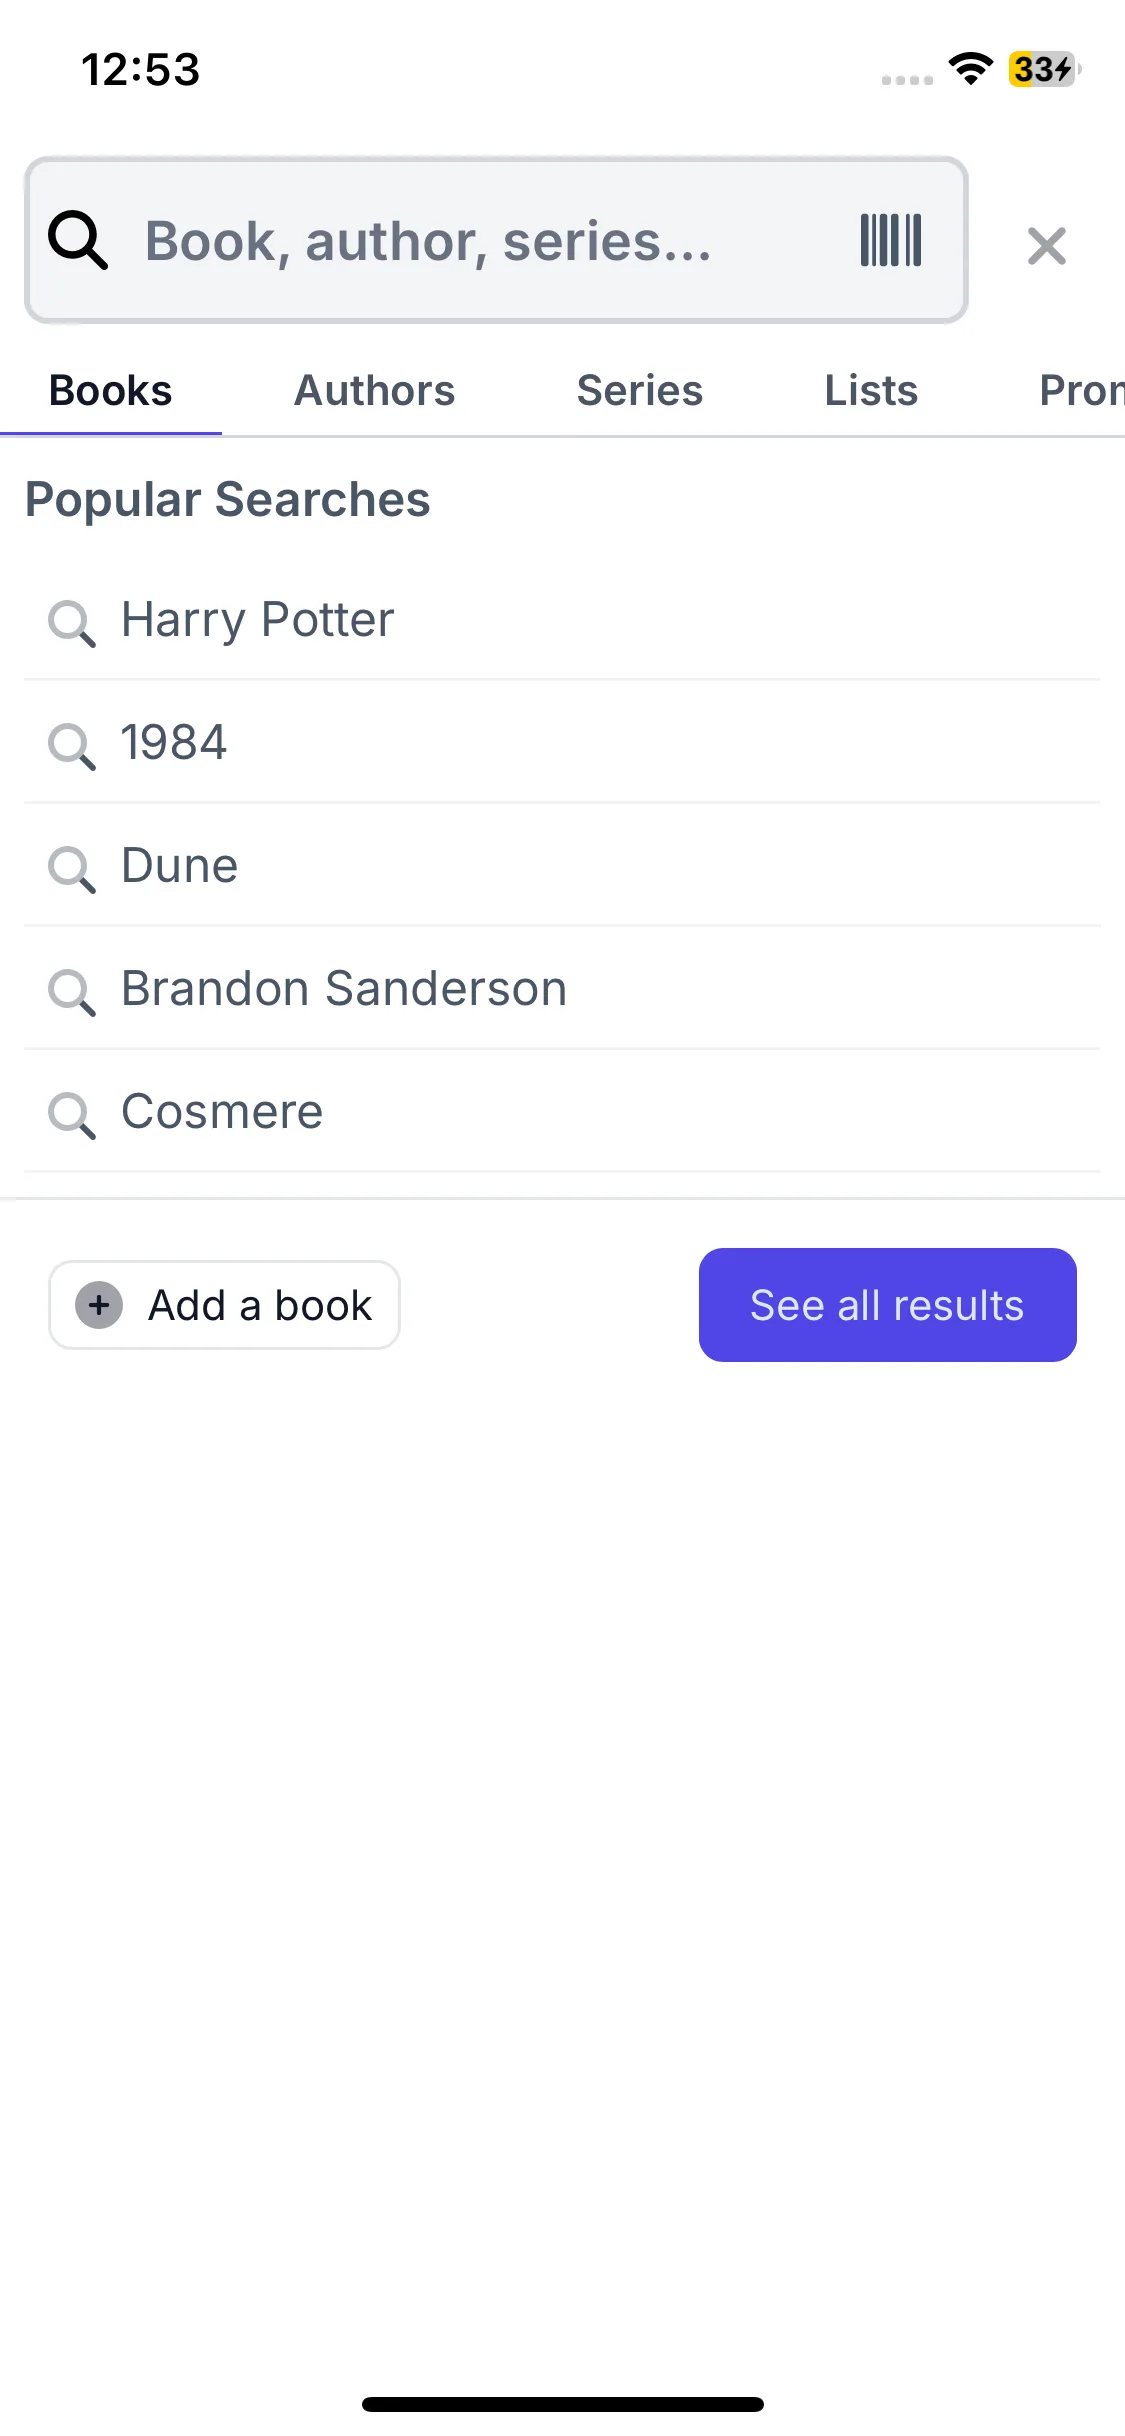Tap magnifier icon beside Brandon Sanderson
This screenshot has height=2436, width=1125.
coord(72,992)
